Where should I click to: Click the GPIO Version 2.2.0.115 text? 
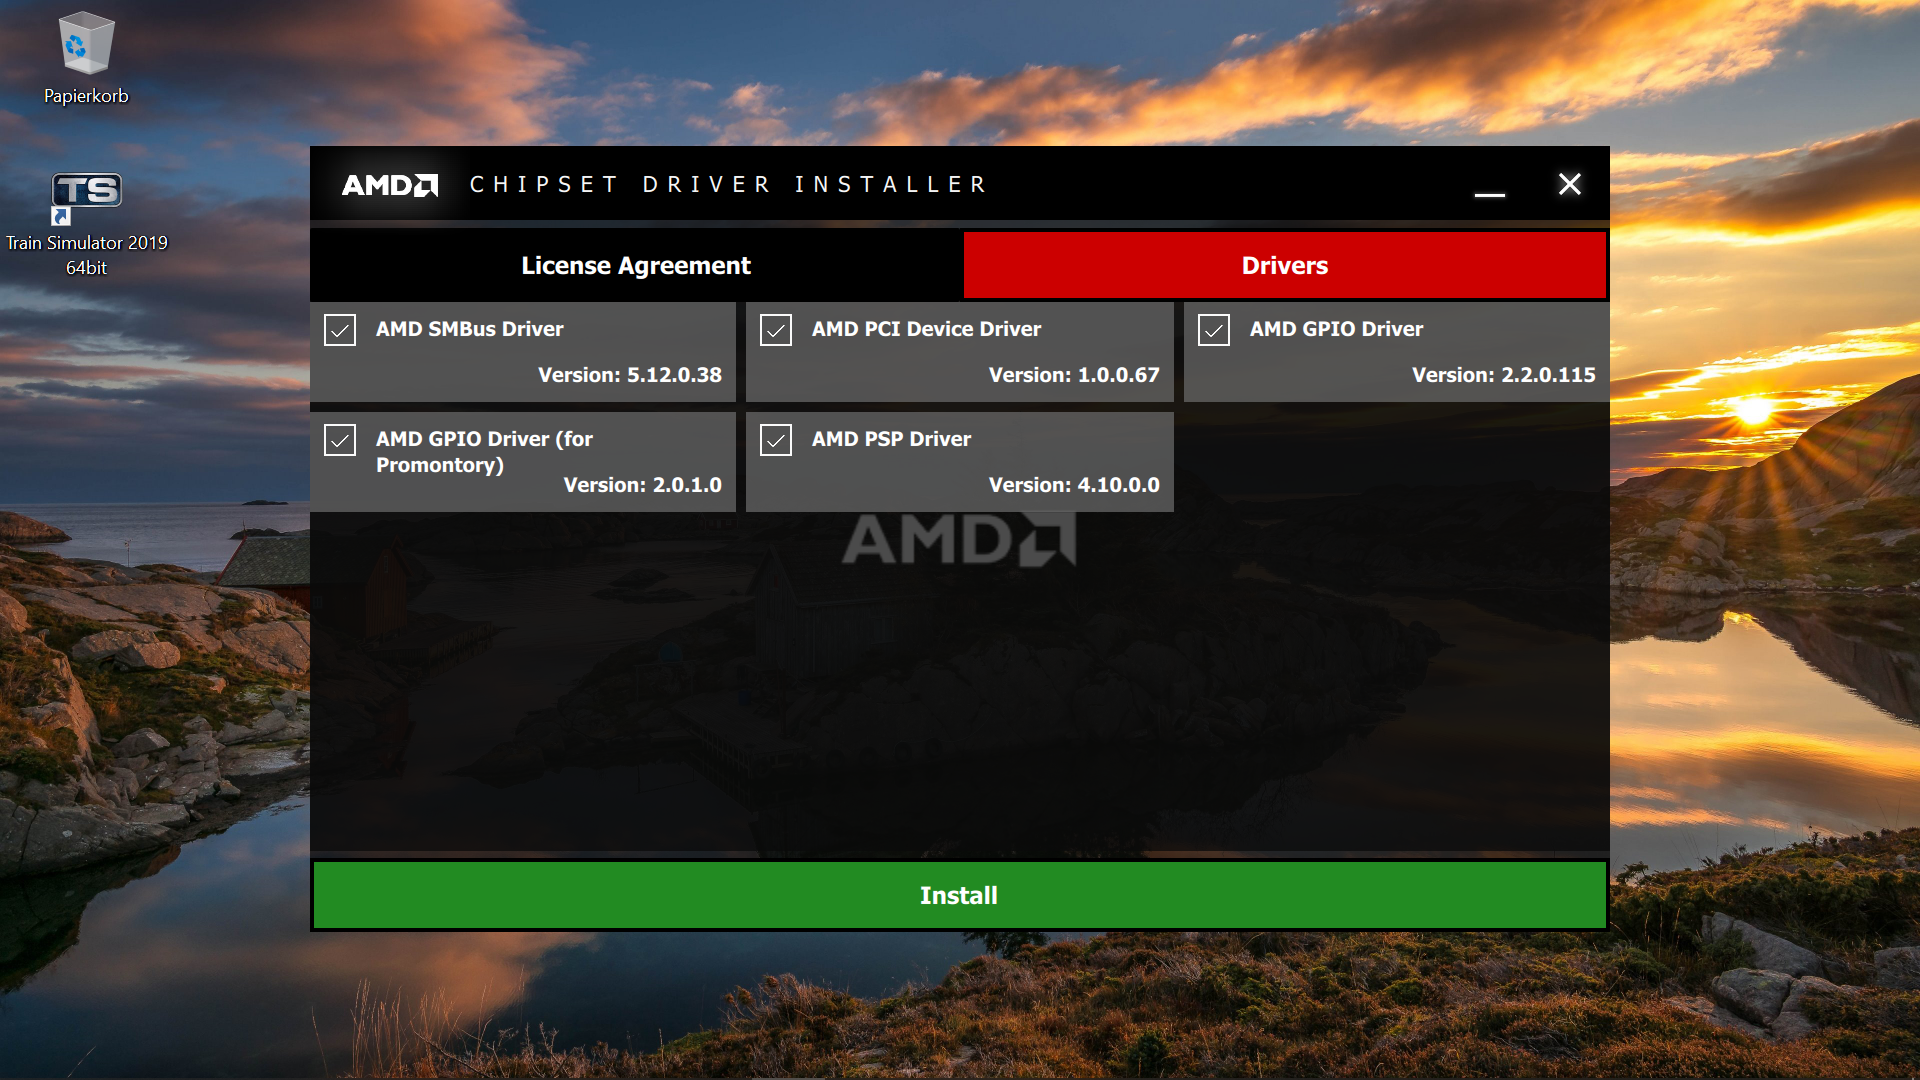pyautogui.click(x=1503, y=375)
